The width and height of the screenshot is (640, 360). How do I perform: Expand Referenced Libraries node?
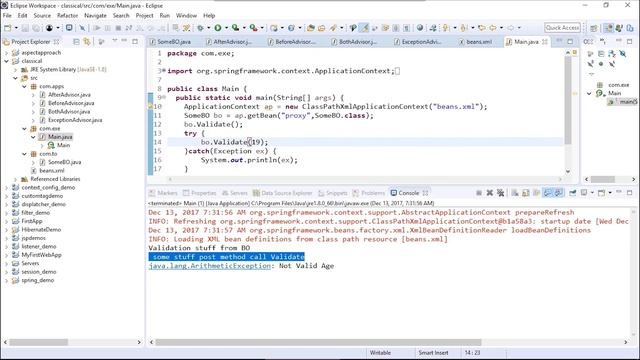(x=15, y=179)
